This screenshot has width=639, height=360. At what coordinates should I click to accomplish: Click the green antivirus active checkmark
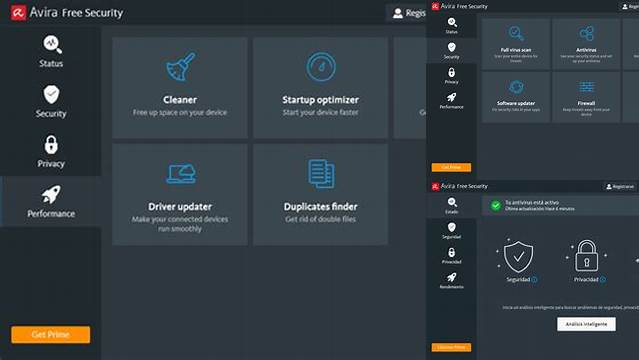point(496,205)
